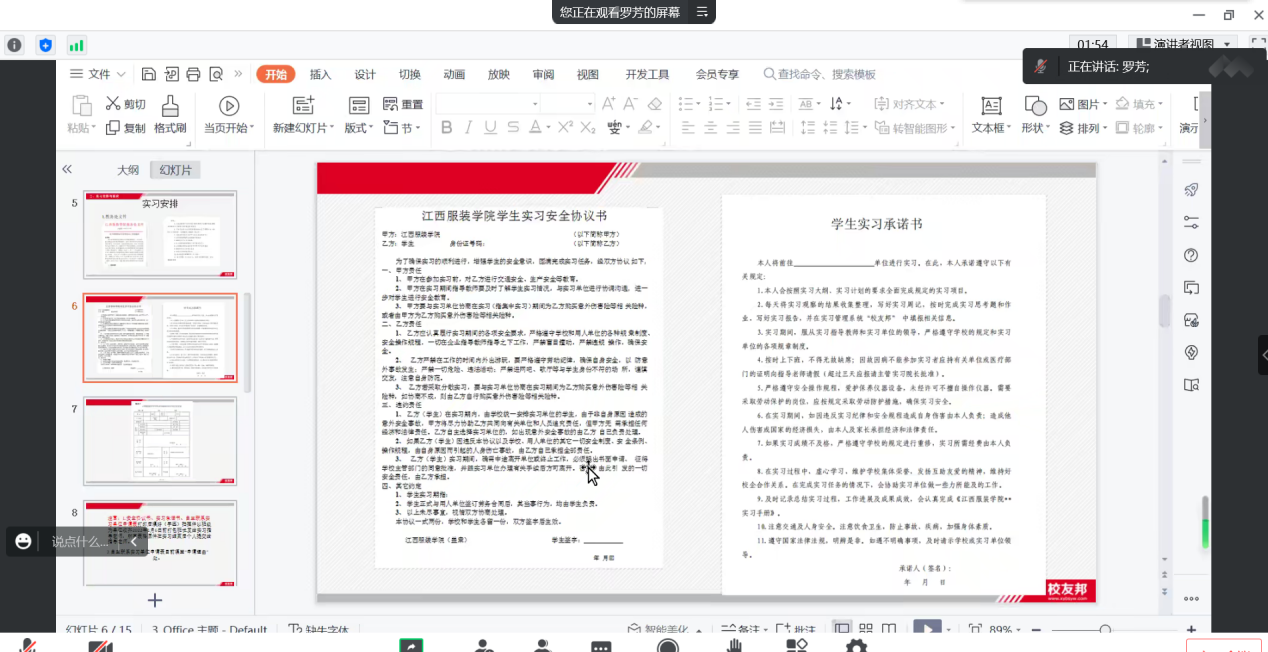Toggle Underline formatting
The image size is (1268, 652).
pyautogui.click(x=490, y=128)
